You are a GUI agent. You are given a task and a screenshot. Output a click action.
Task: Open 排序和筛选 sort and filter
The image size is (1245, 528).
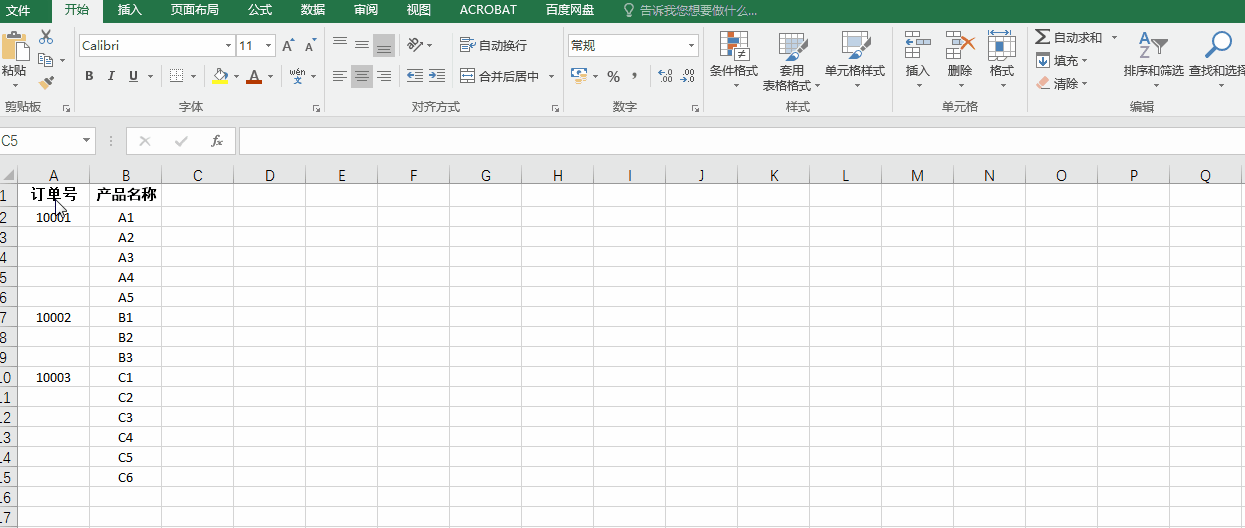[x=1153, y=59]
